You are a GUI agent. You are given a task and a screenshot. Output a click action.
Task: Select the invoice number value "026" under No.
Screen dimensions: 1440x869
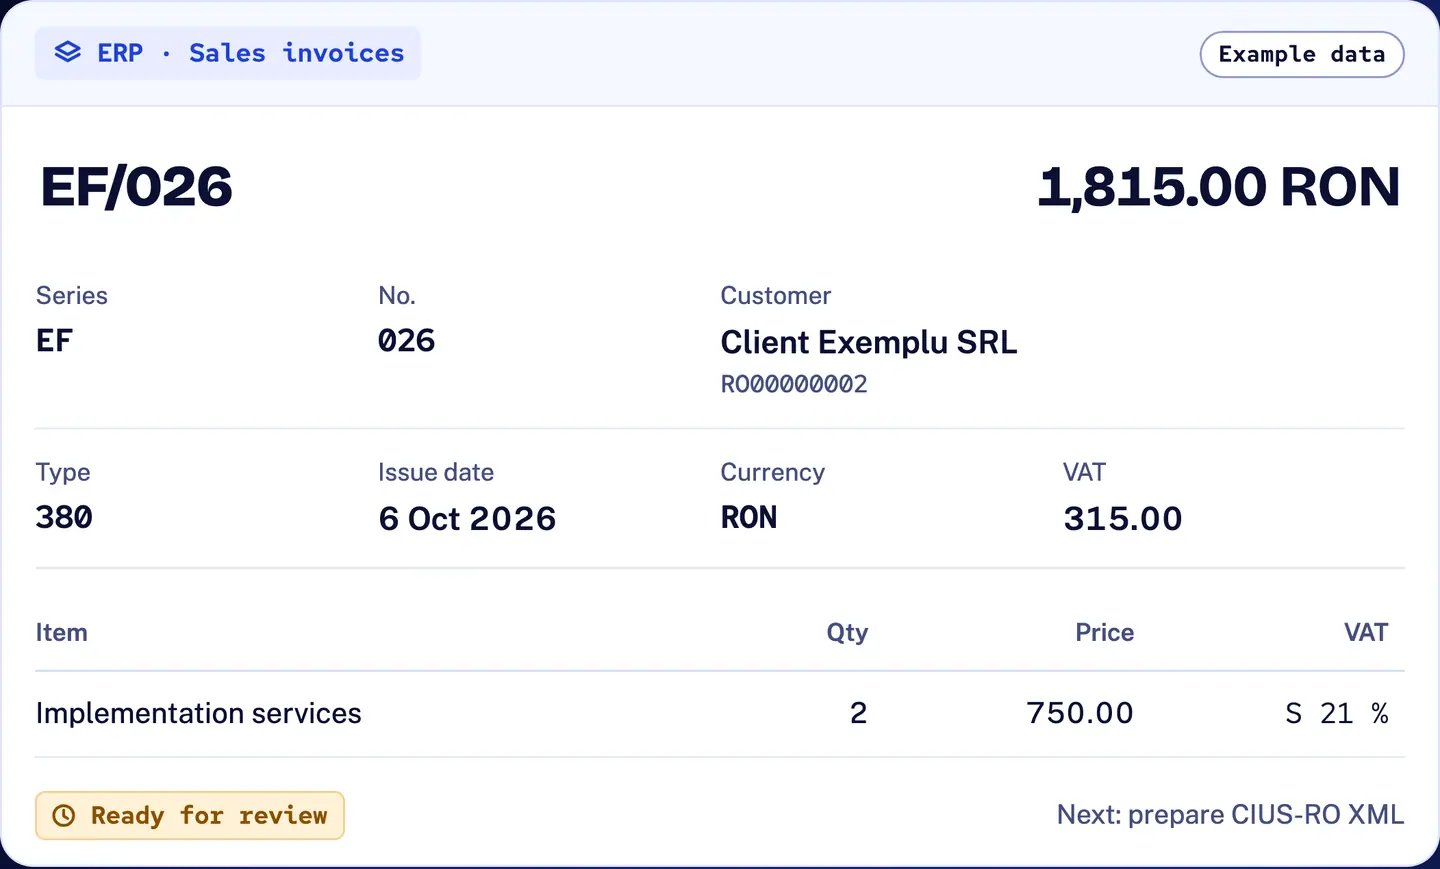point(407,341)
